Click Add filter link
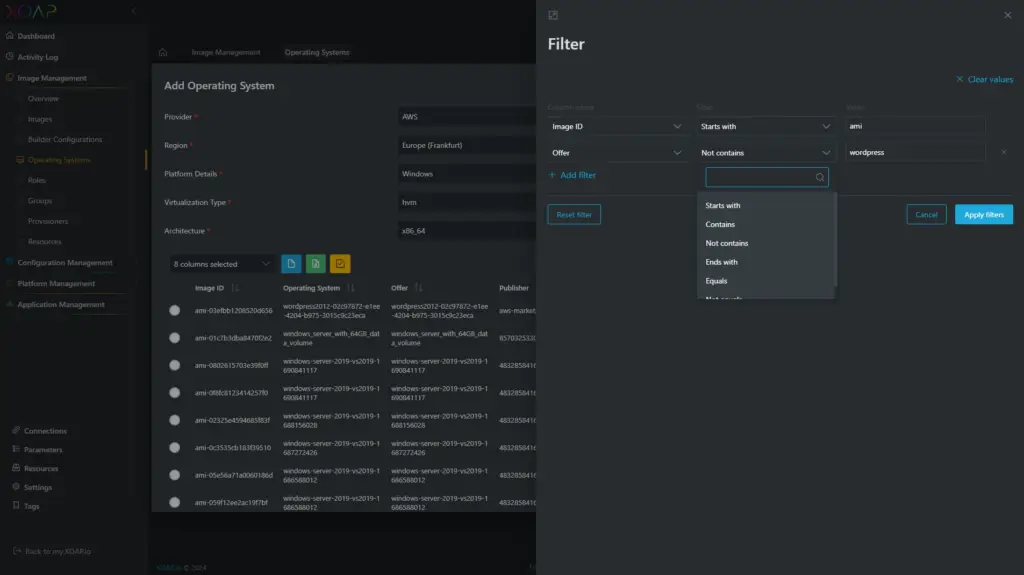The height and width of the screenshot is (575, 1024). click(x=572, y=175)
